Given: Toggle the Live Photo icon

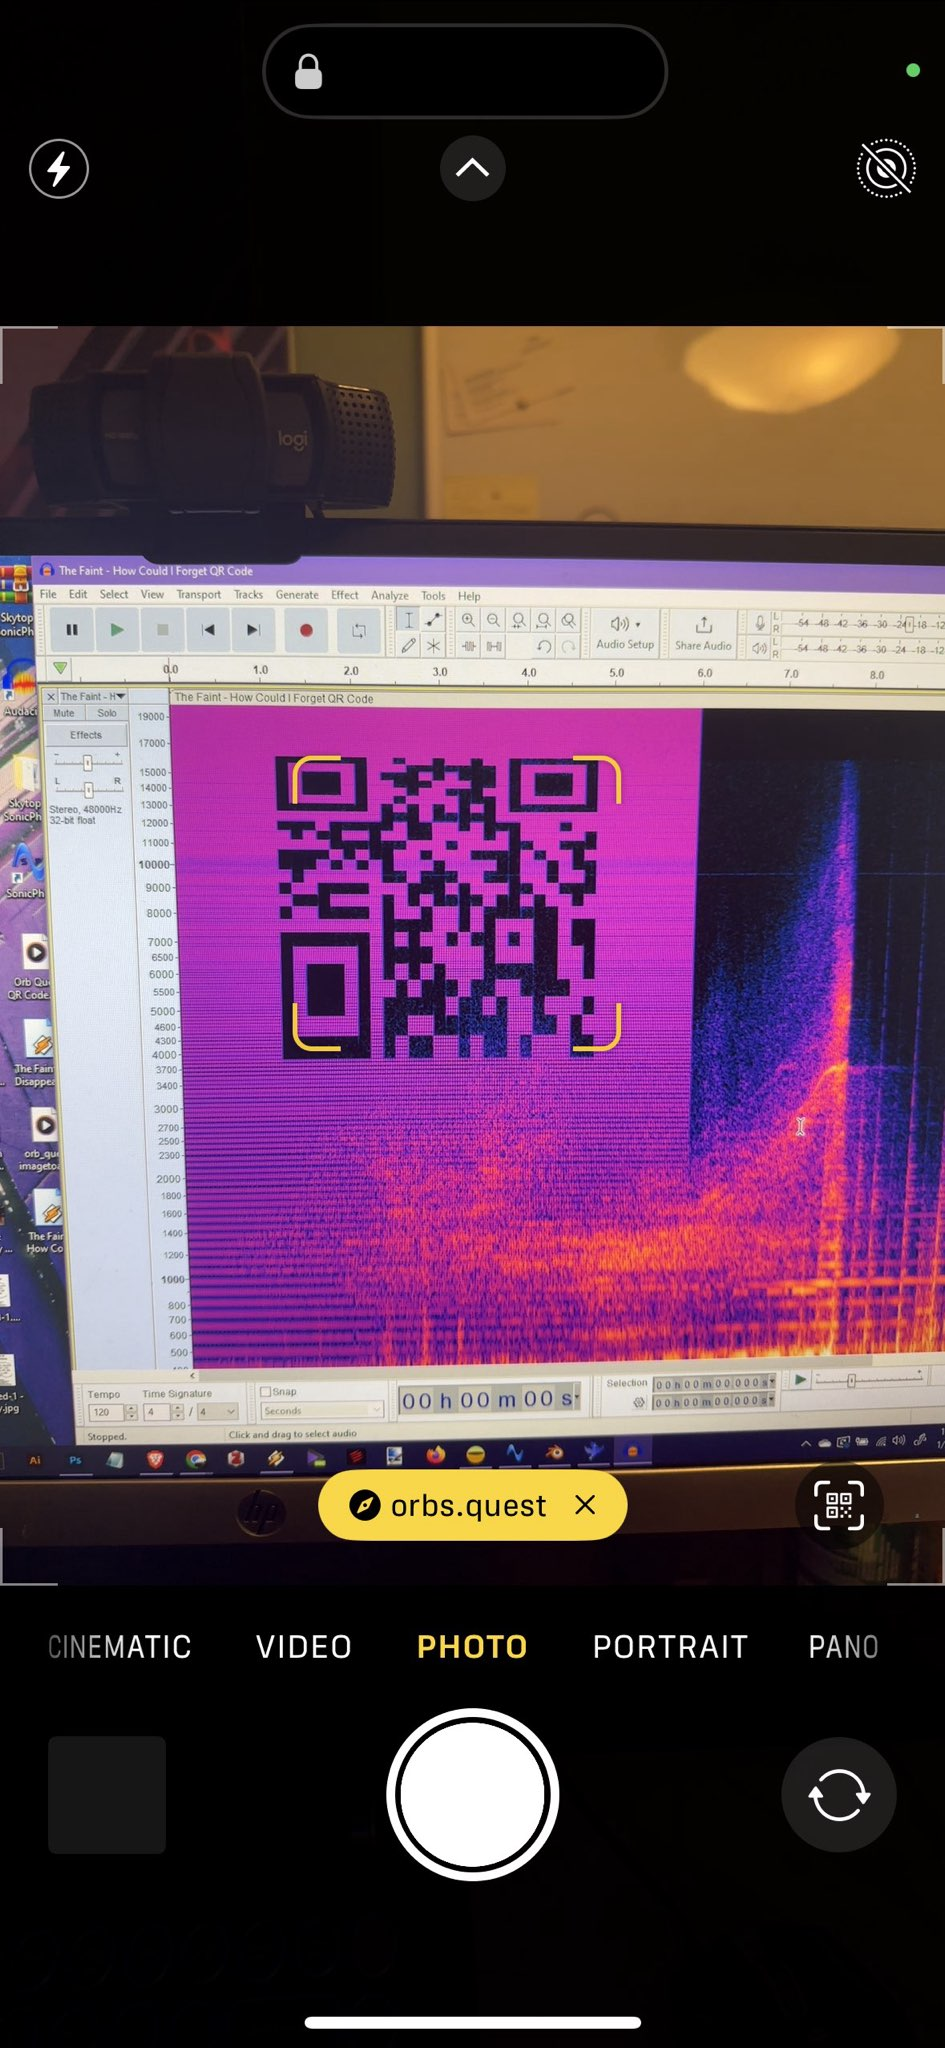Looking at the screenshot, I should coord(886,168).
